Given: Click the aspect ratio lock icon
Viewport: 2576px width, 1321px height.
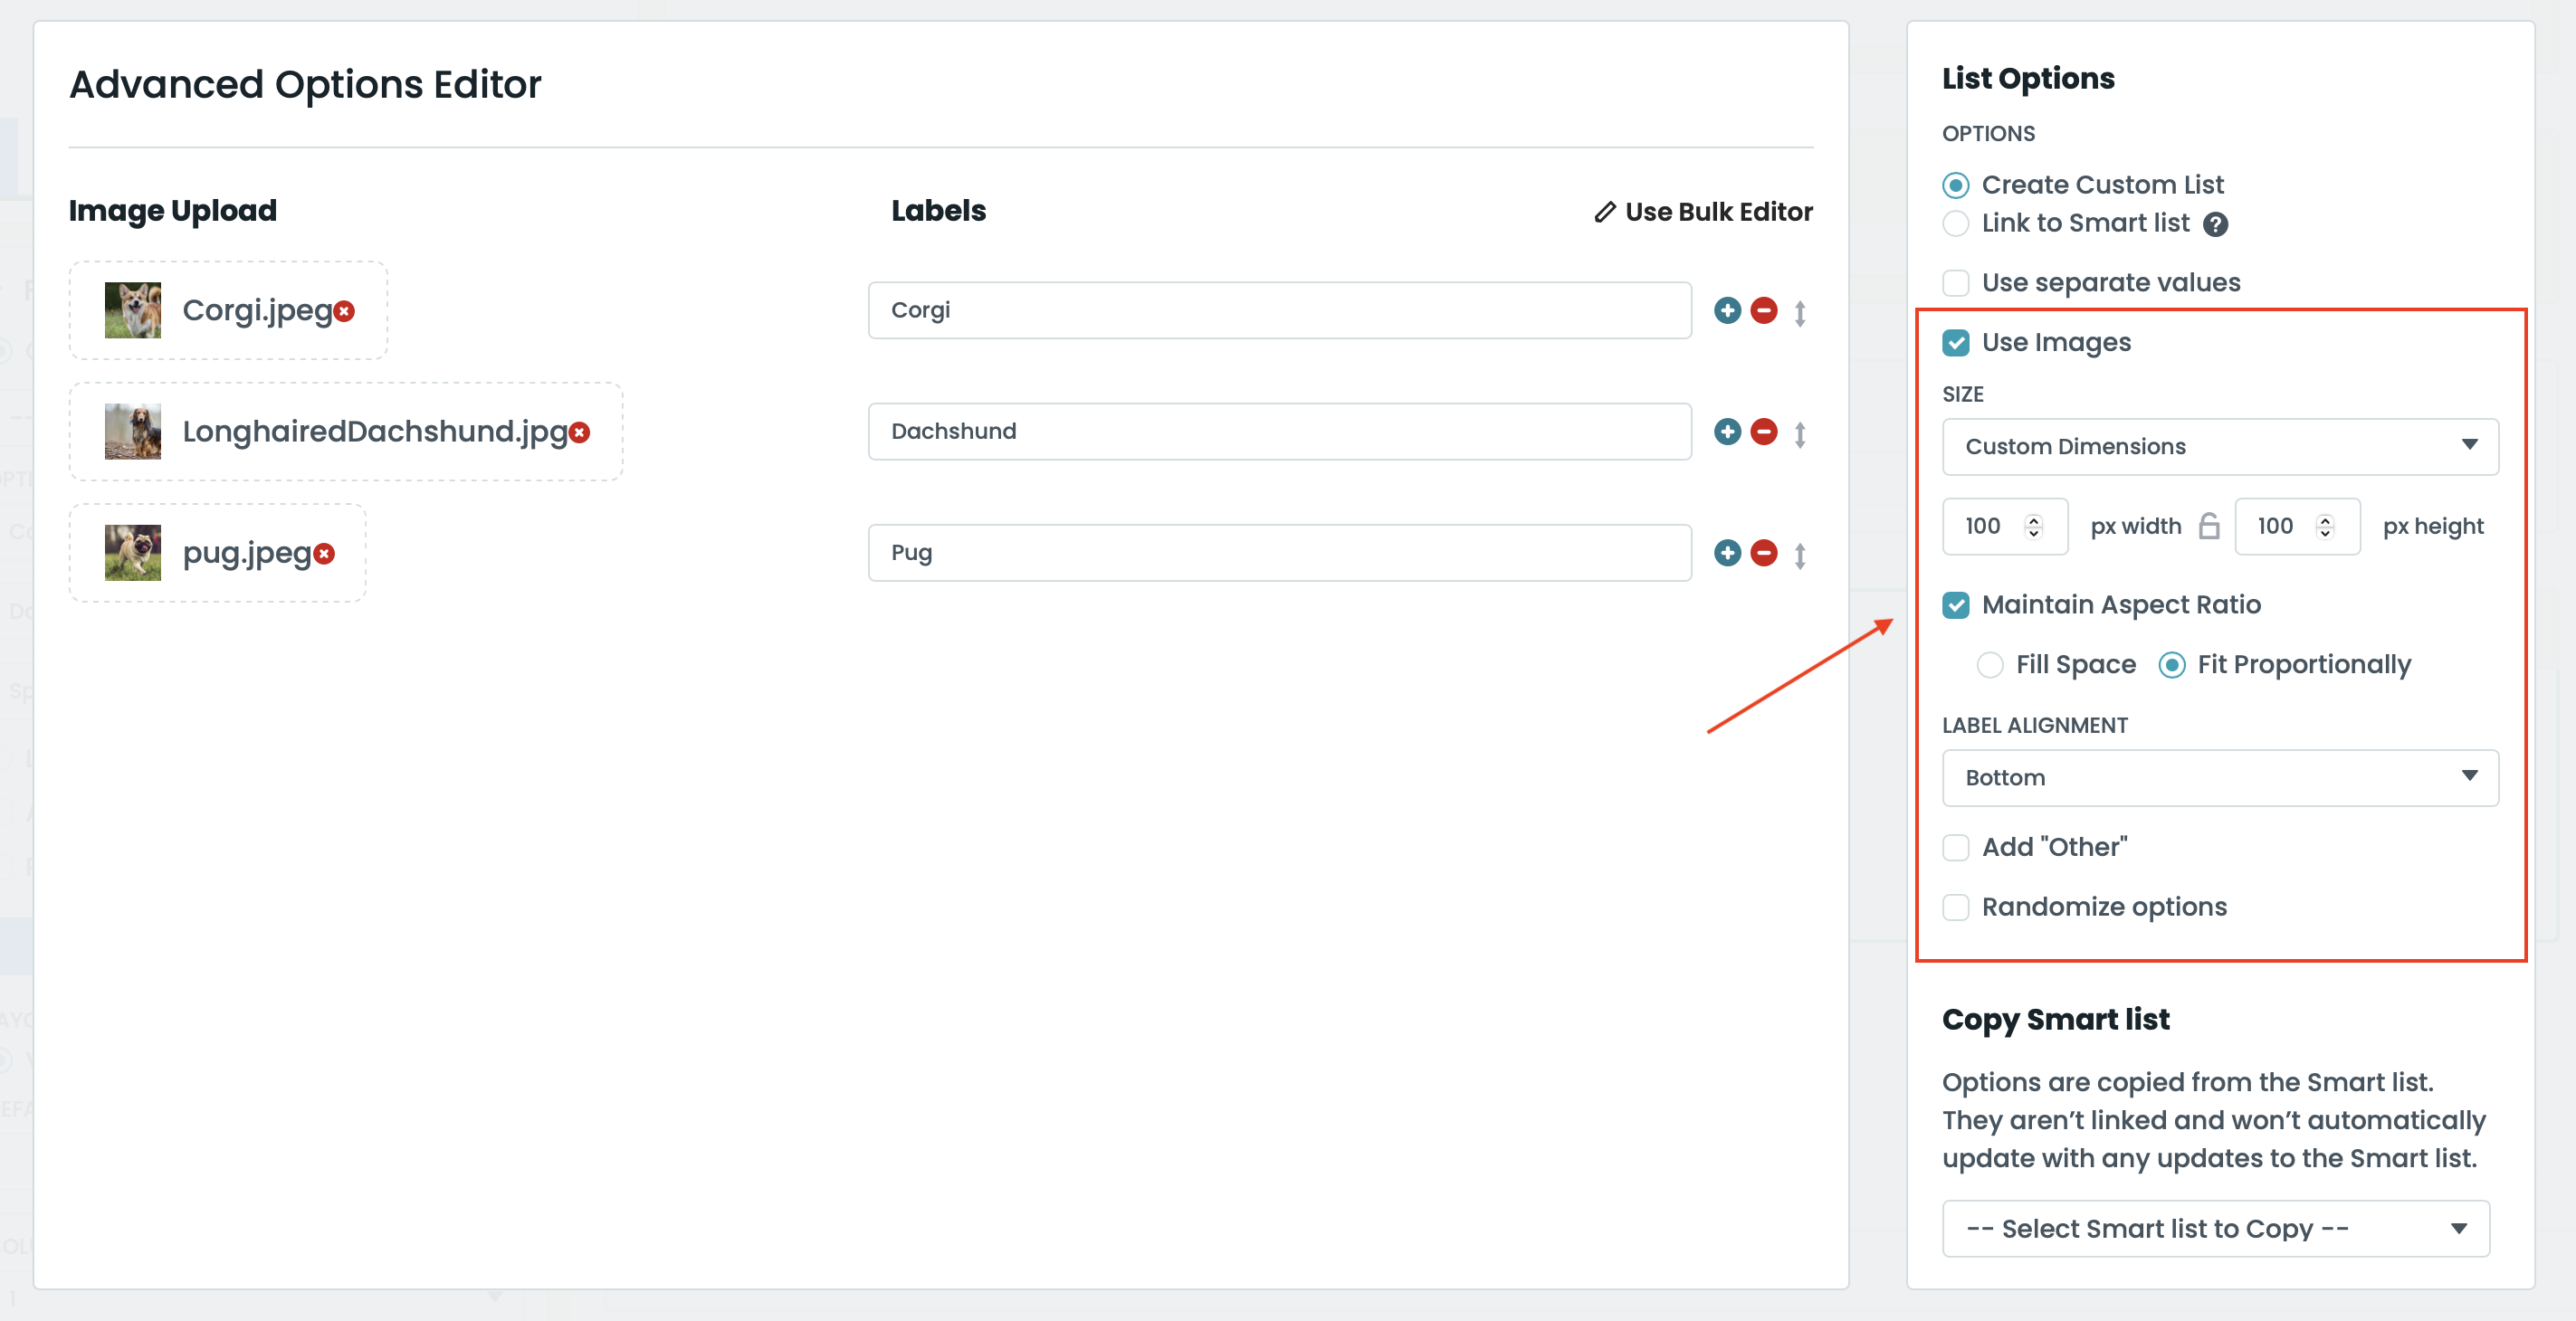Looking at the screenshot, I should pyautogui.click(x=2209, y=526).
